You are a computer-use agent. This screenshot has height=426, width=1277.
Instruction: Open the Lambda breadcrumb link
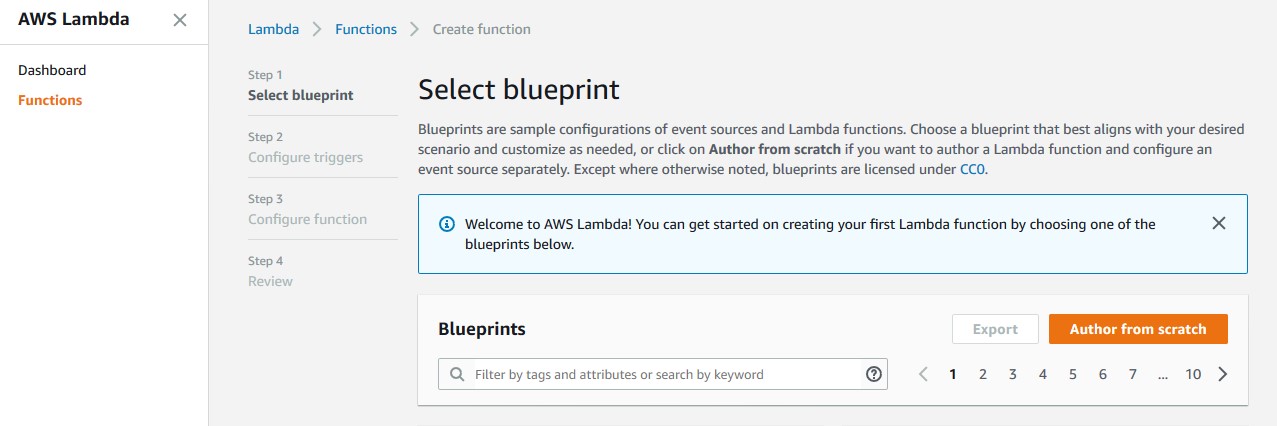click(x=273, y=29)
